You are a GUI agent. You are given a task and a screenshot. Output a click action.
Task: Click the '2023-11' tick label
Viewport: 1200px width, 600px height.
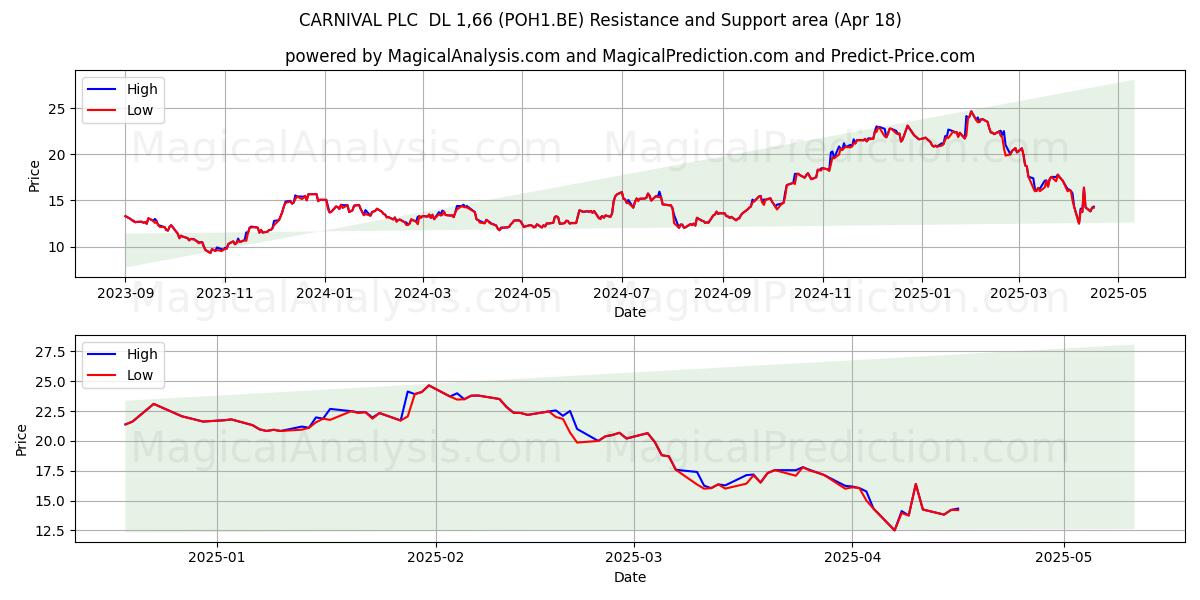click(224, 294)
